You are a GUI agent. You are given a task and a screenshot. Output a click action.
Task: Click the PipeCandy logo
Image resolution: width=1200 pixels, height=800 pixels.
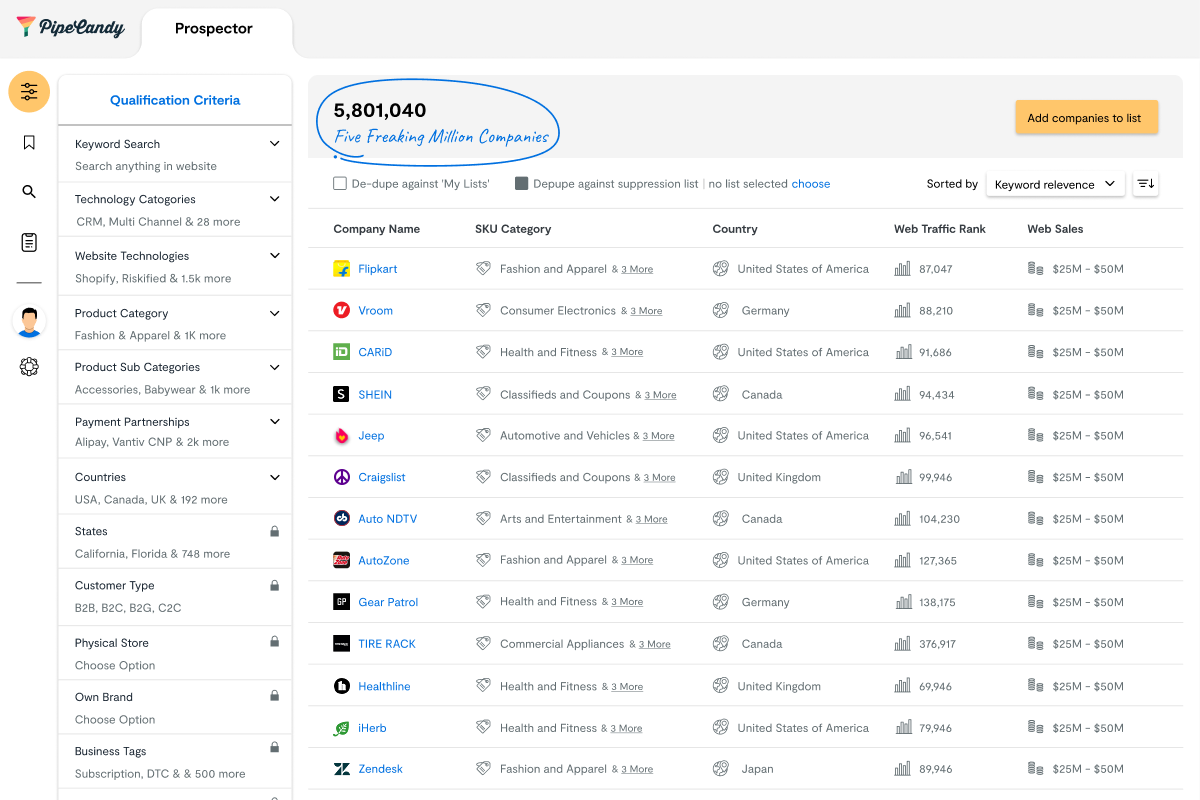click(71, 27)
